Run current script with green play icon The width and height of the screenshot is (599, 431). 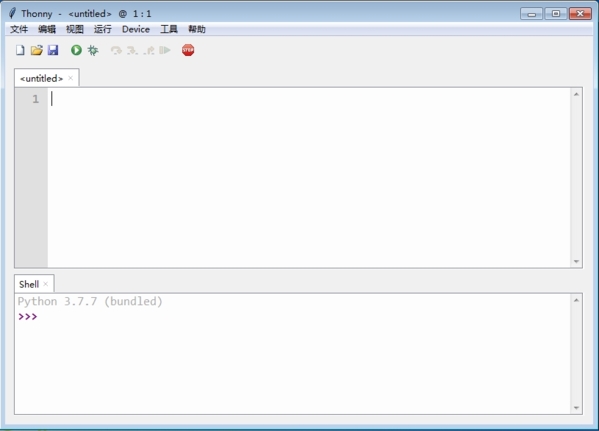76,50
